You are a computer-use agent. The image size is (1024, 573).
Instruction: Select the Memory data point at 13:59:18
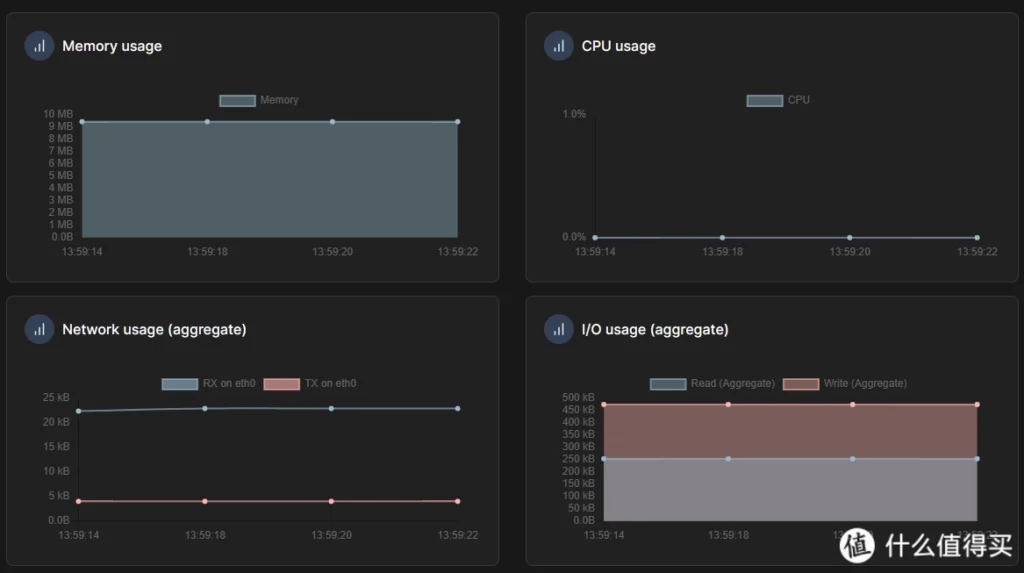[207, 122]
